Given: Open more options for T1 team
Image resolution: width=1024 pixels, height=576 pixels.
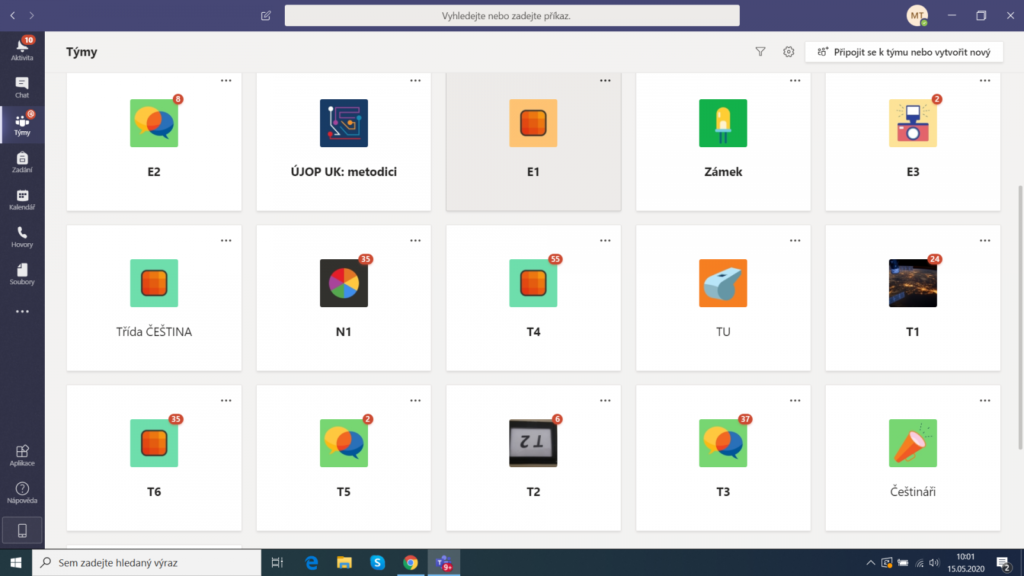Looking at the screenshot, I should 985,241.
